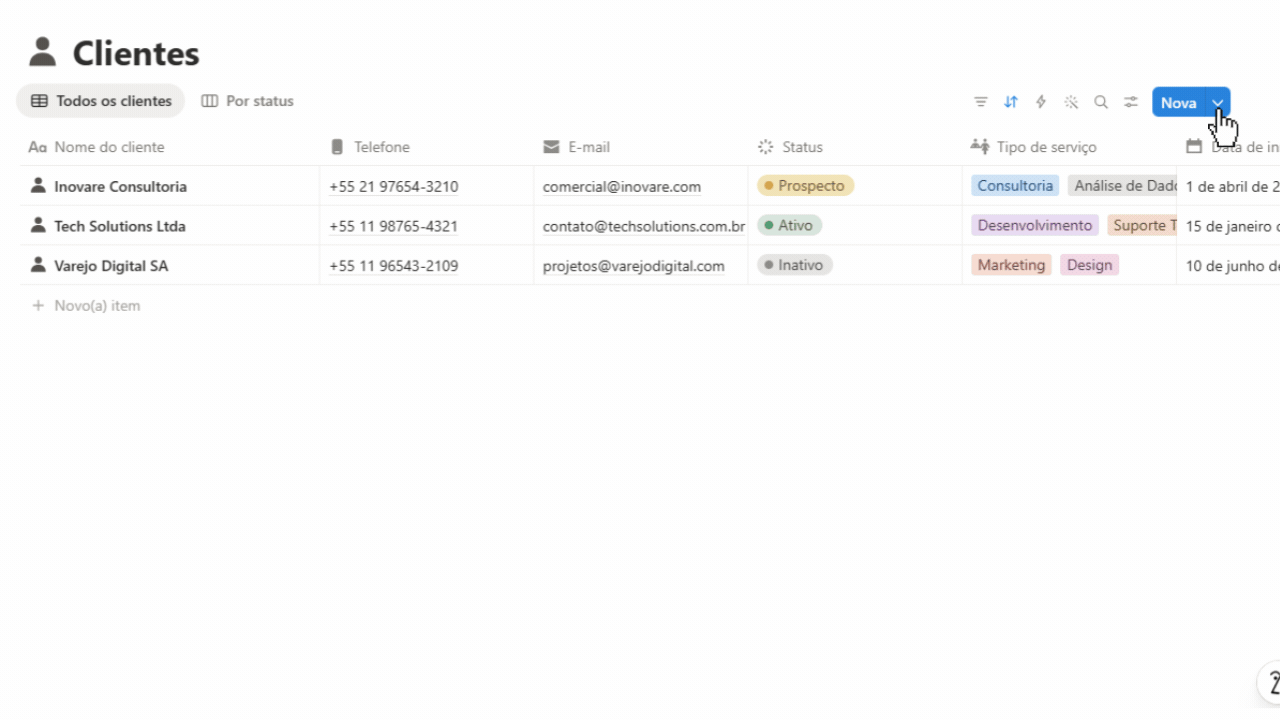Select the Prospecto status tag
Viewport: 1280px width, 720px height.
coord(805,185)
